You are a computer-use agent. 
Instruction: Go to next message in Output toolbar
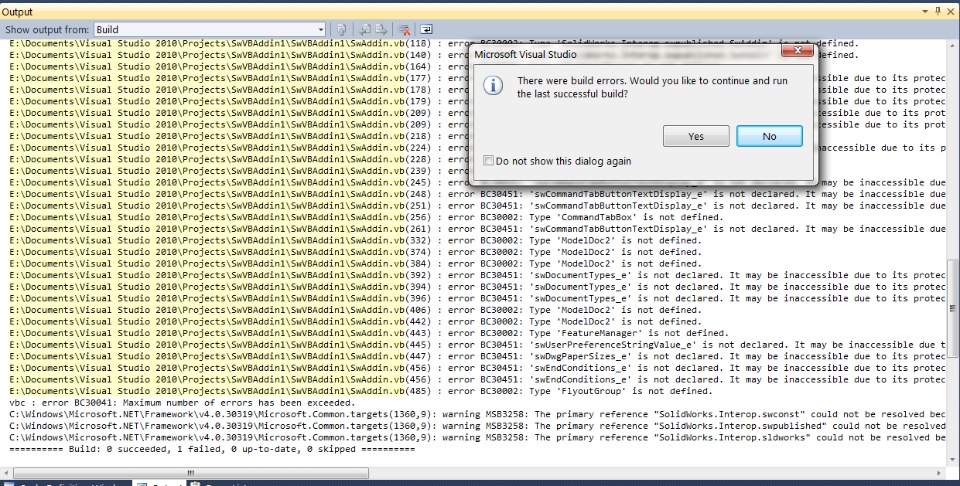click(381, 29)
